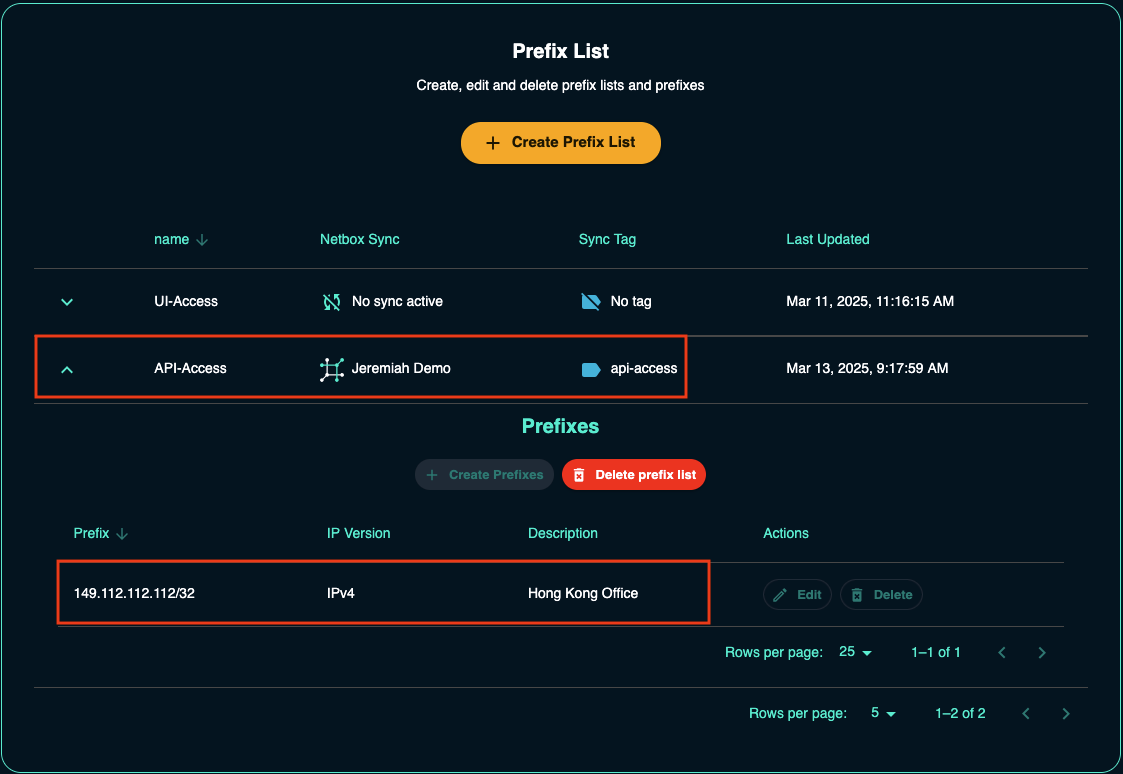Collapse the API-Access row

coord(67,369)
